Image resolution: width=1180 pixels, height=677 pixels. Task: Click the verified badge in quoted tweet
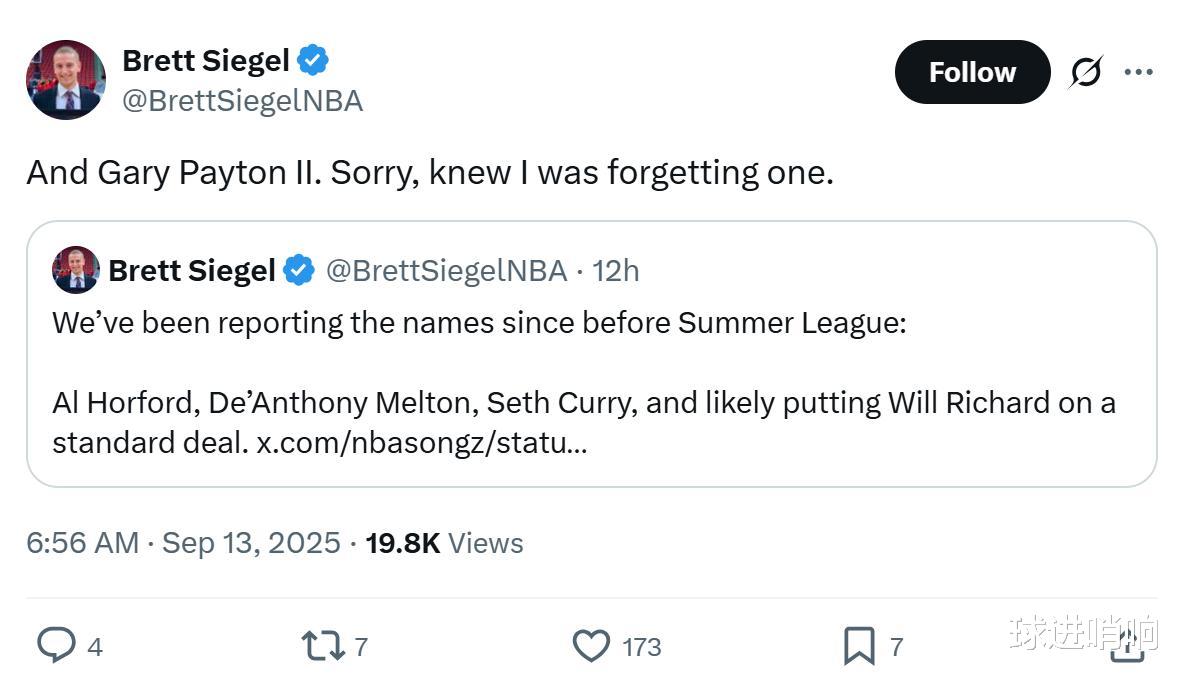tap(299, 270)
